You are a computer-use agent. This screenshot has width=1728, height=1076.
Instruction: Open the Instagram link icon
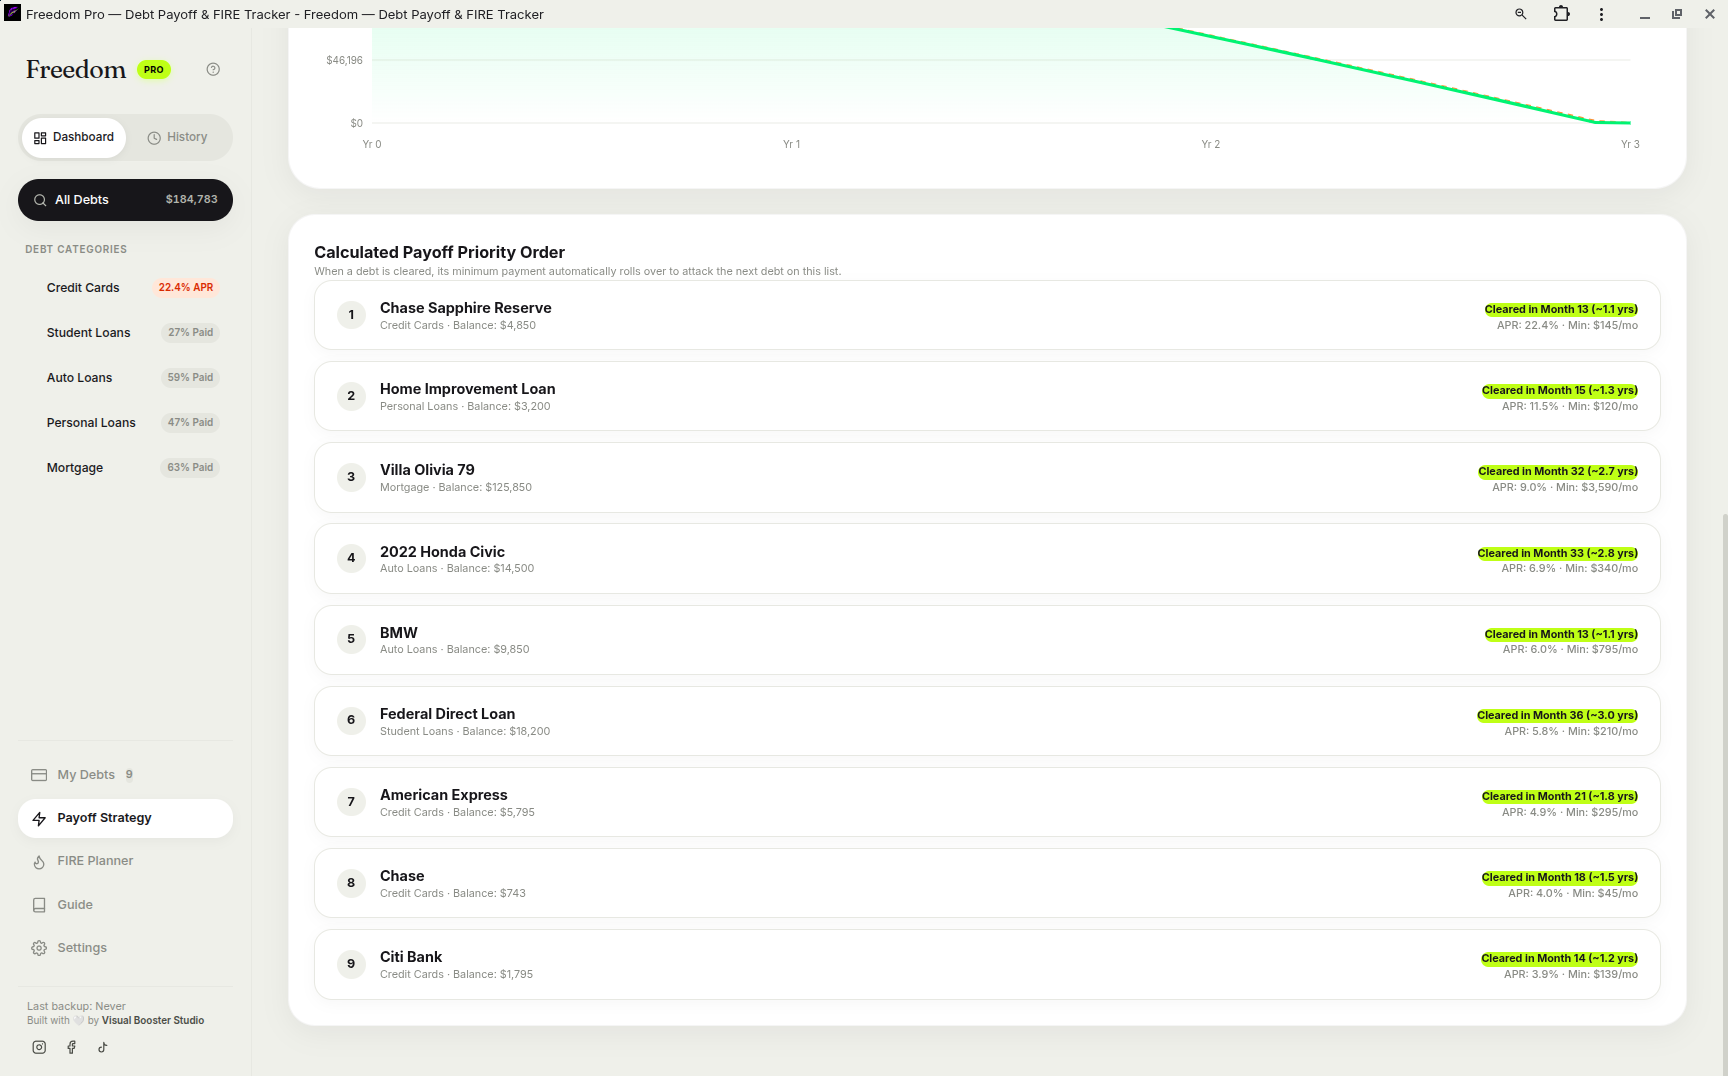pyautogui.click(x=39, y=1047)
